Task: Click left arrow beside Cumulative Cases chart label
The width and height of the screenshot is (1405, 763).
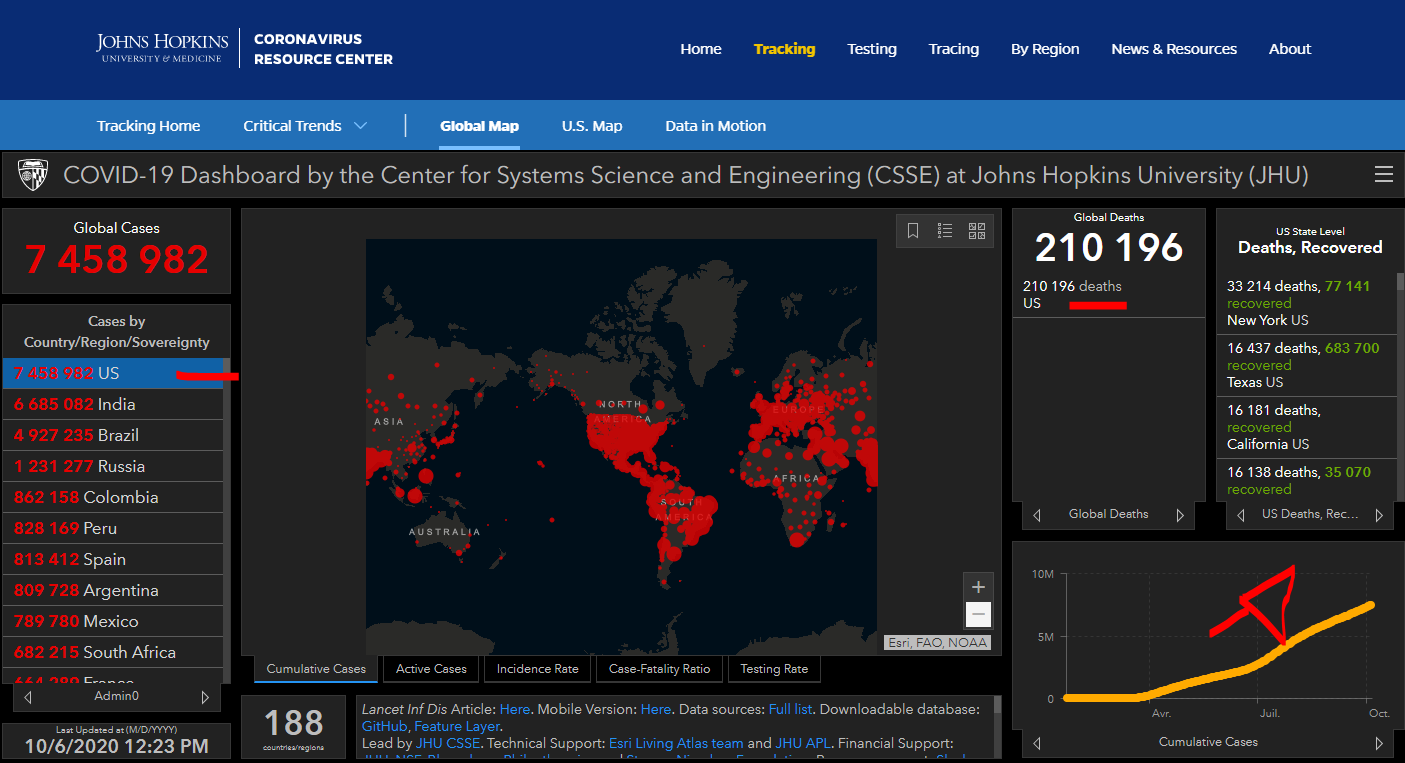Action: tap(1037, 743)
